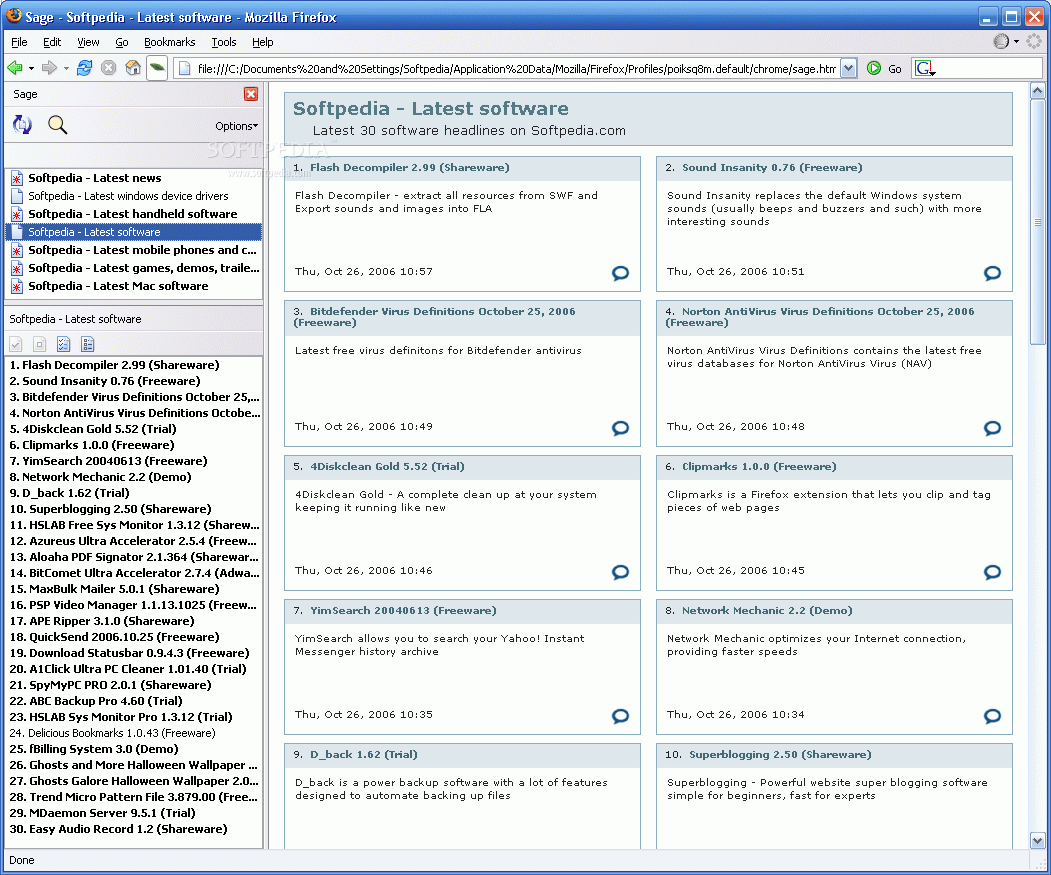Open the dropdown arrow beside the toolbar customize icon
This screenshot has width=1051, height=875.
(1016, 42)
